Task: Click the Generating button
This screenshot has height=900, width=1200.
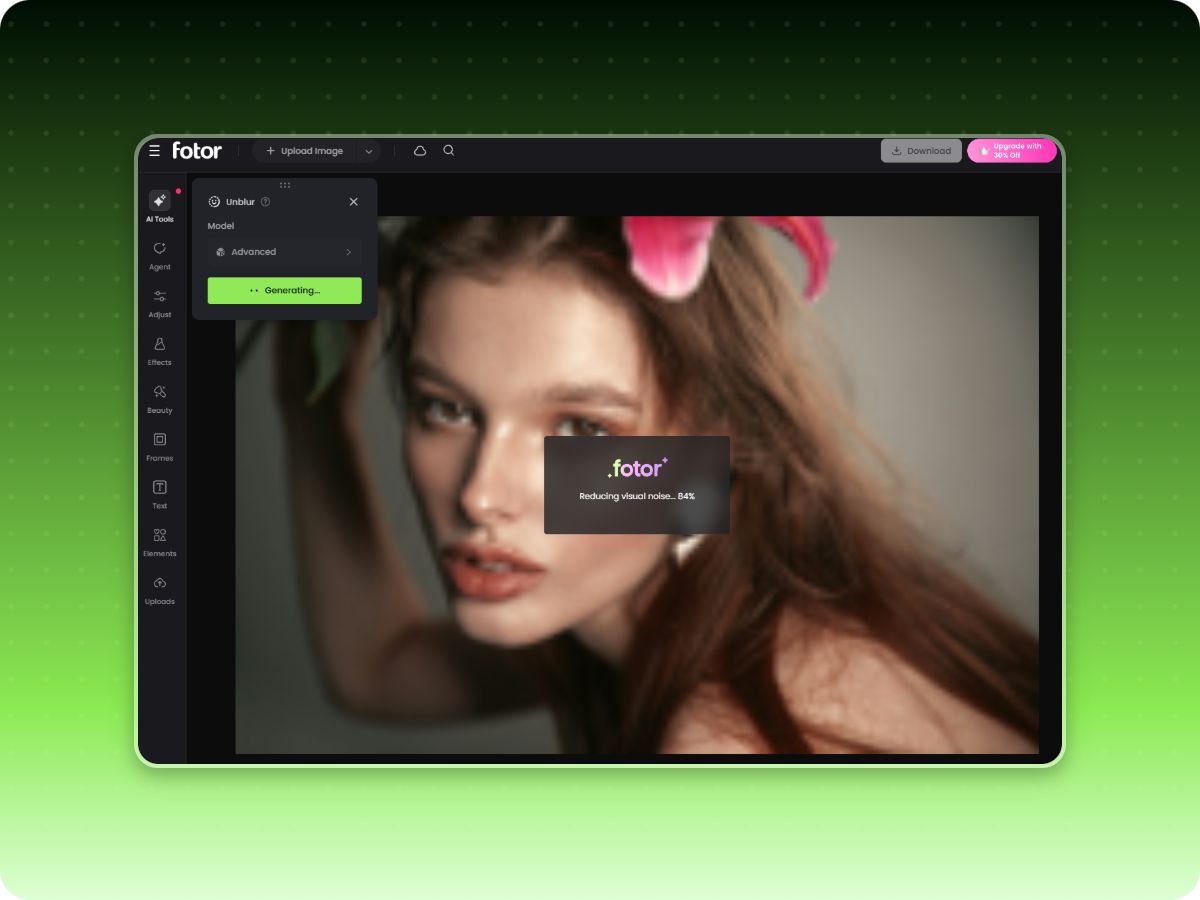Action: click(285, 290)
